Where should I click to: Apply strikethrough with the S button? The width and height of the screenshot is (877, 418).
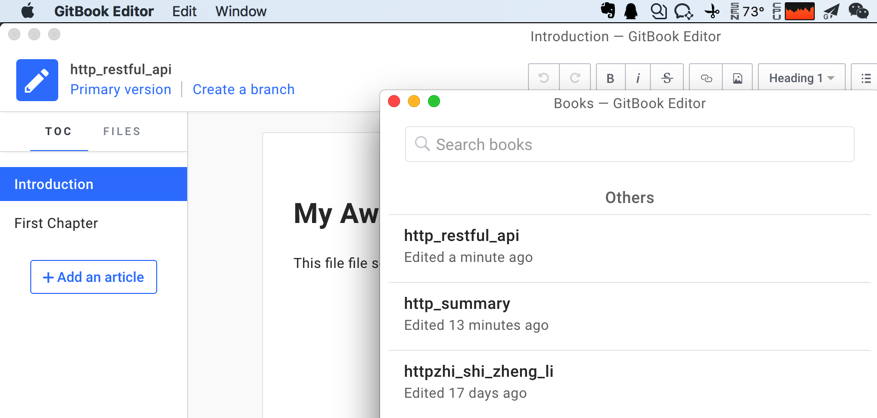(x=667, y=78)
